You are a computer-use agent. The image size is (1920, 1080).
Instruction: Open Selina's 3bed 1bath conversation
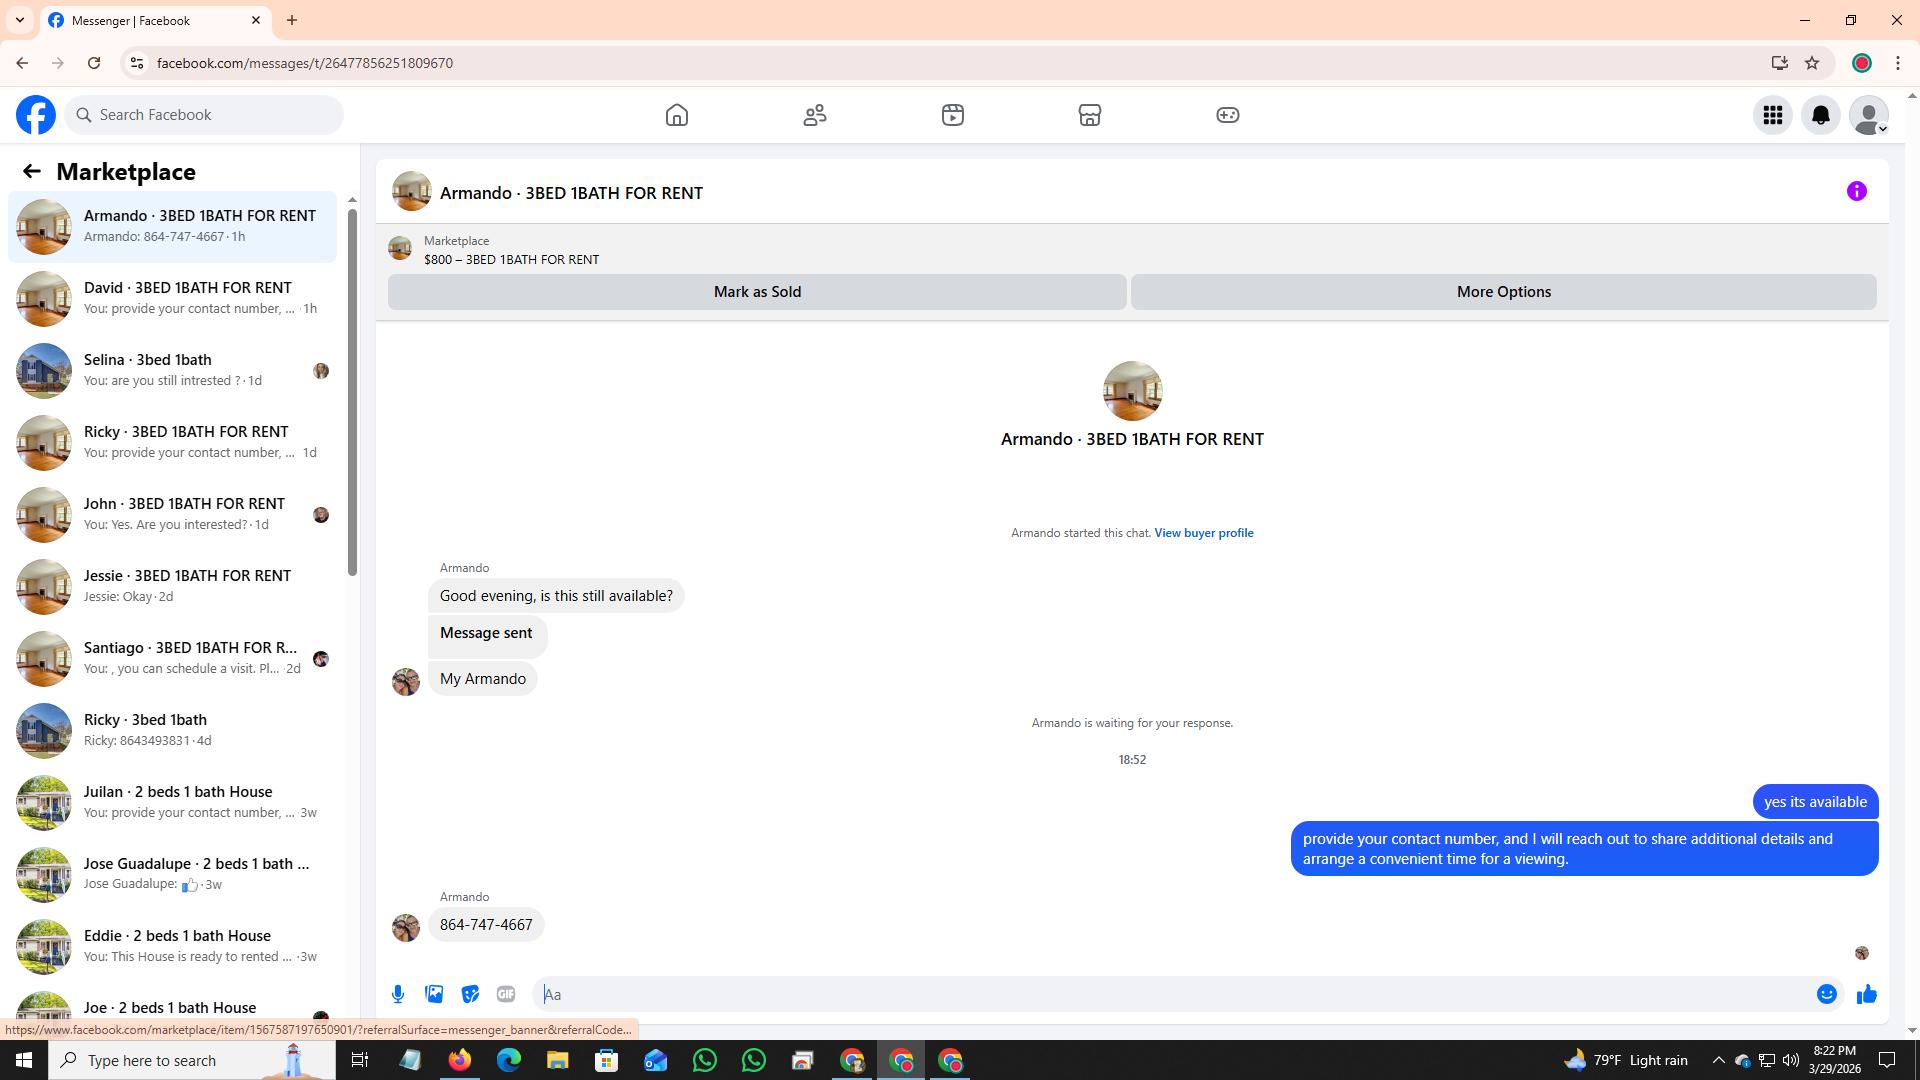tap(173, 371)
